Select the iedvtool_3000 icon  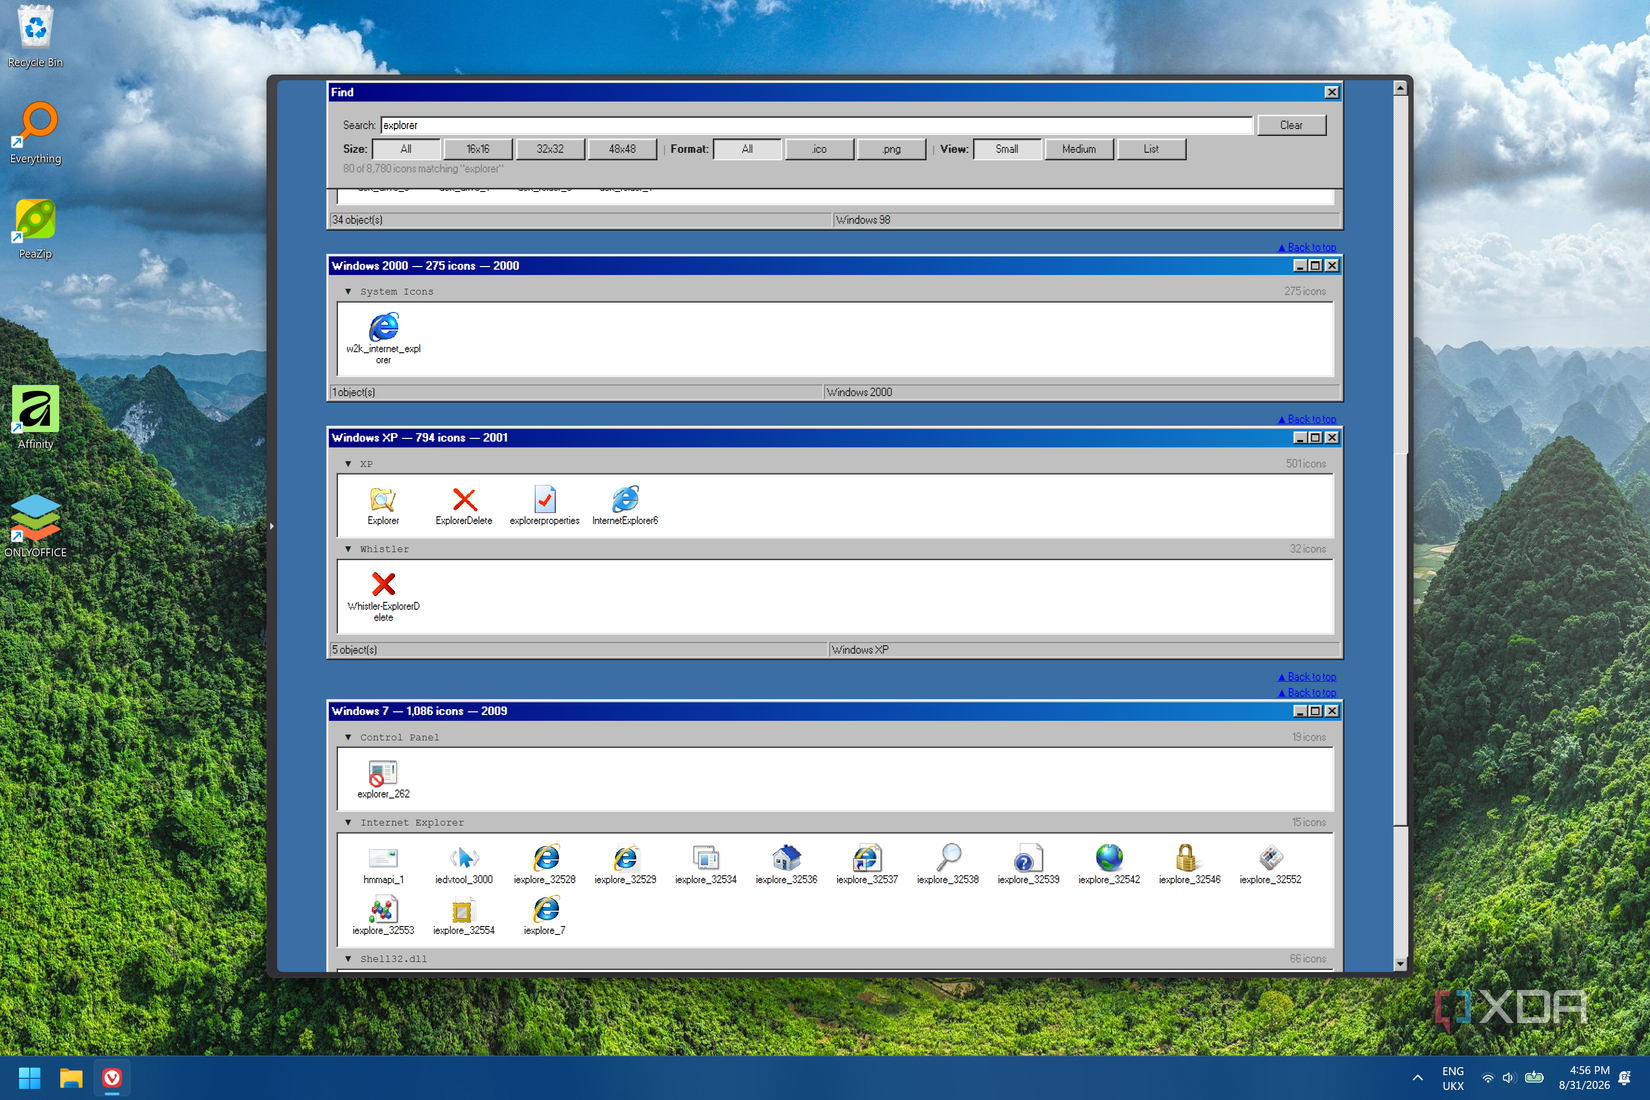tap(464, 865)
